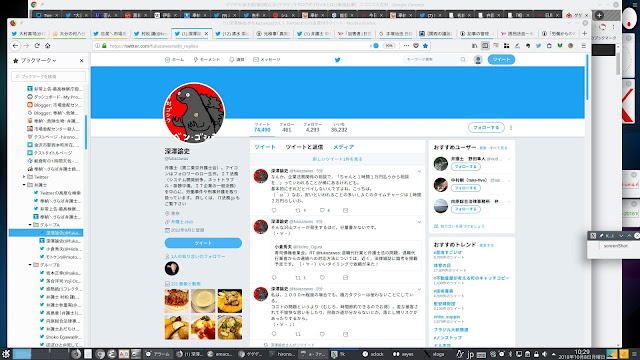Like the first tweet with heart
Screen dimensions: 640x360
pyautogui.click(x=322, y=211)
